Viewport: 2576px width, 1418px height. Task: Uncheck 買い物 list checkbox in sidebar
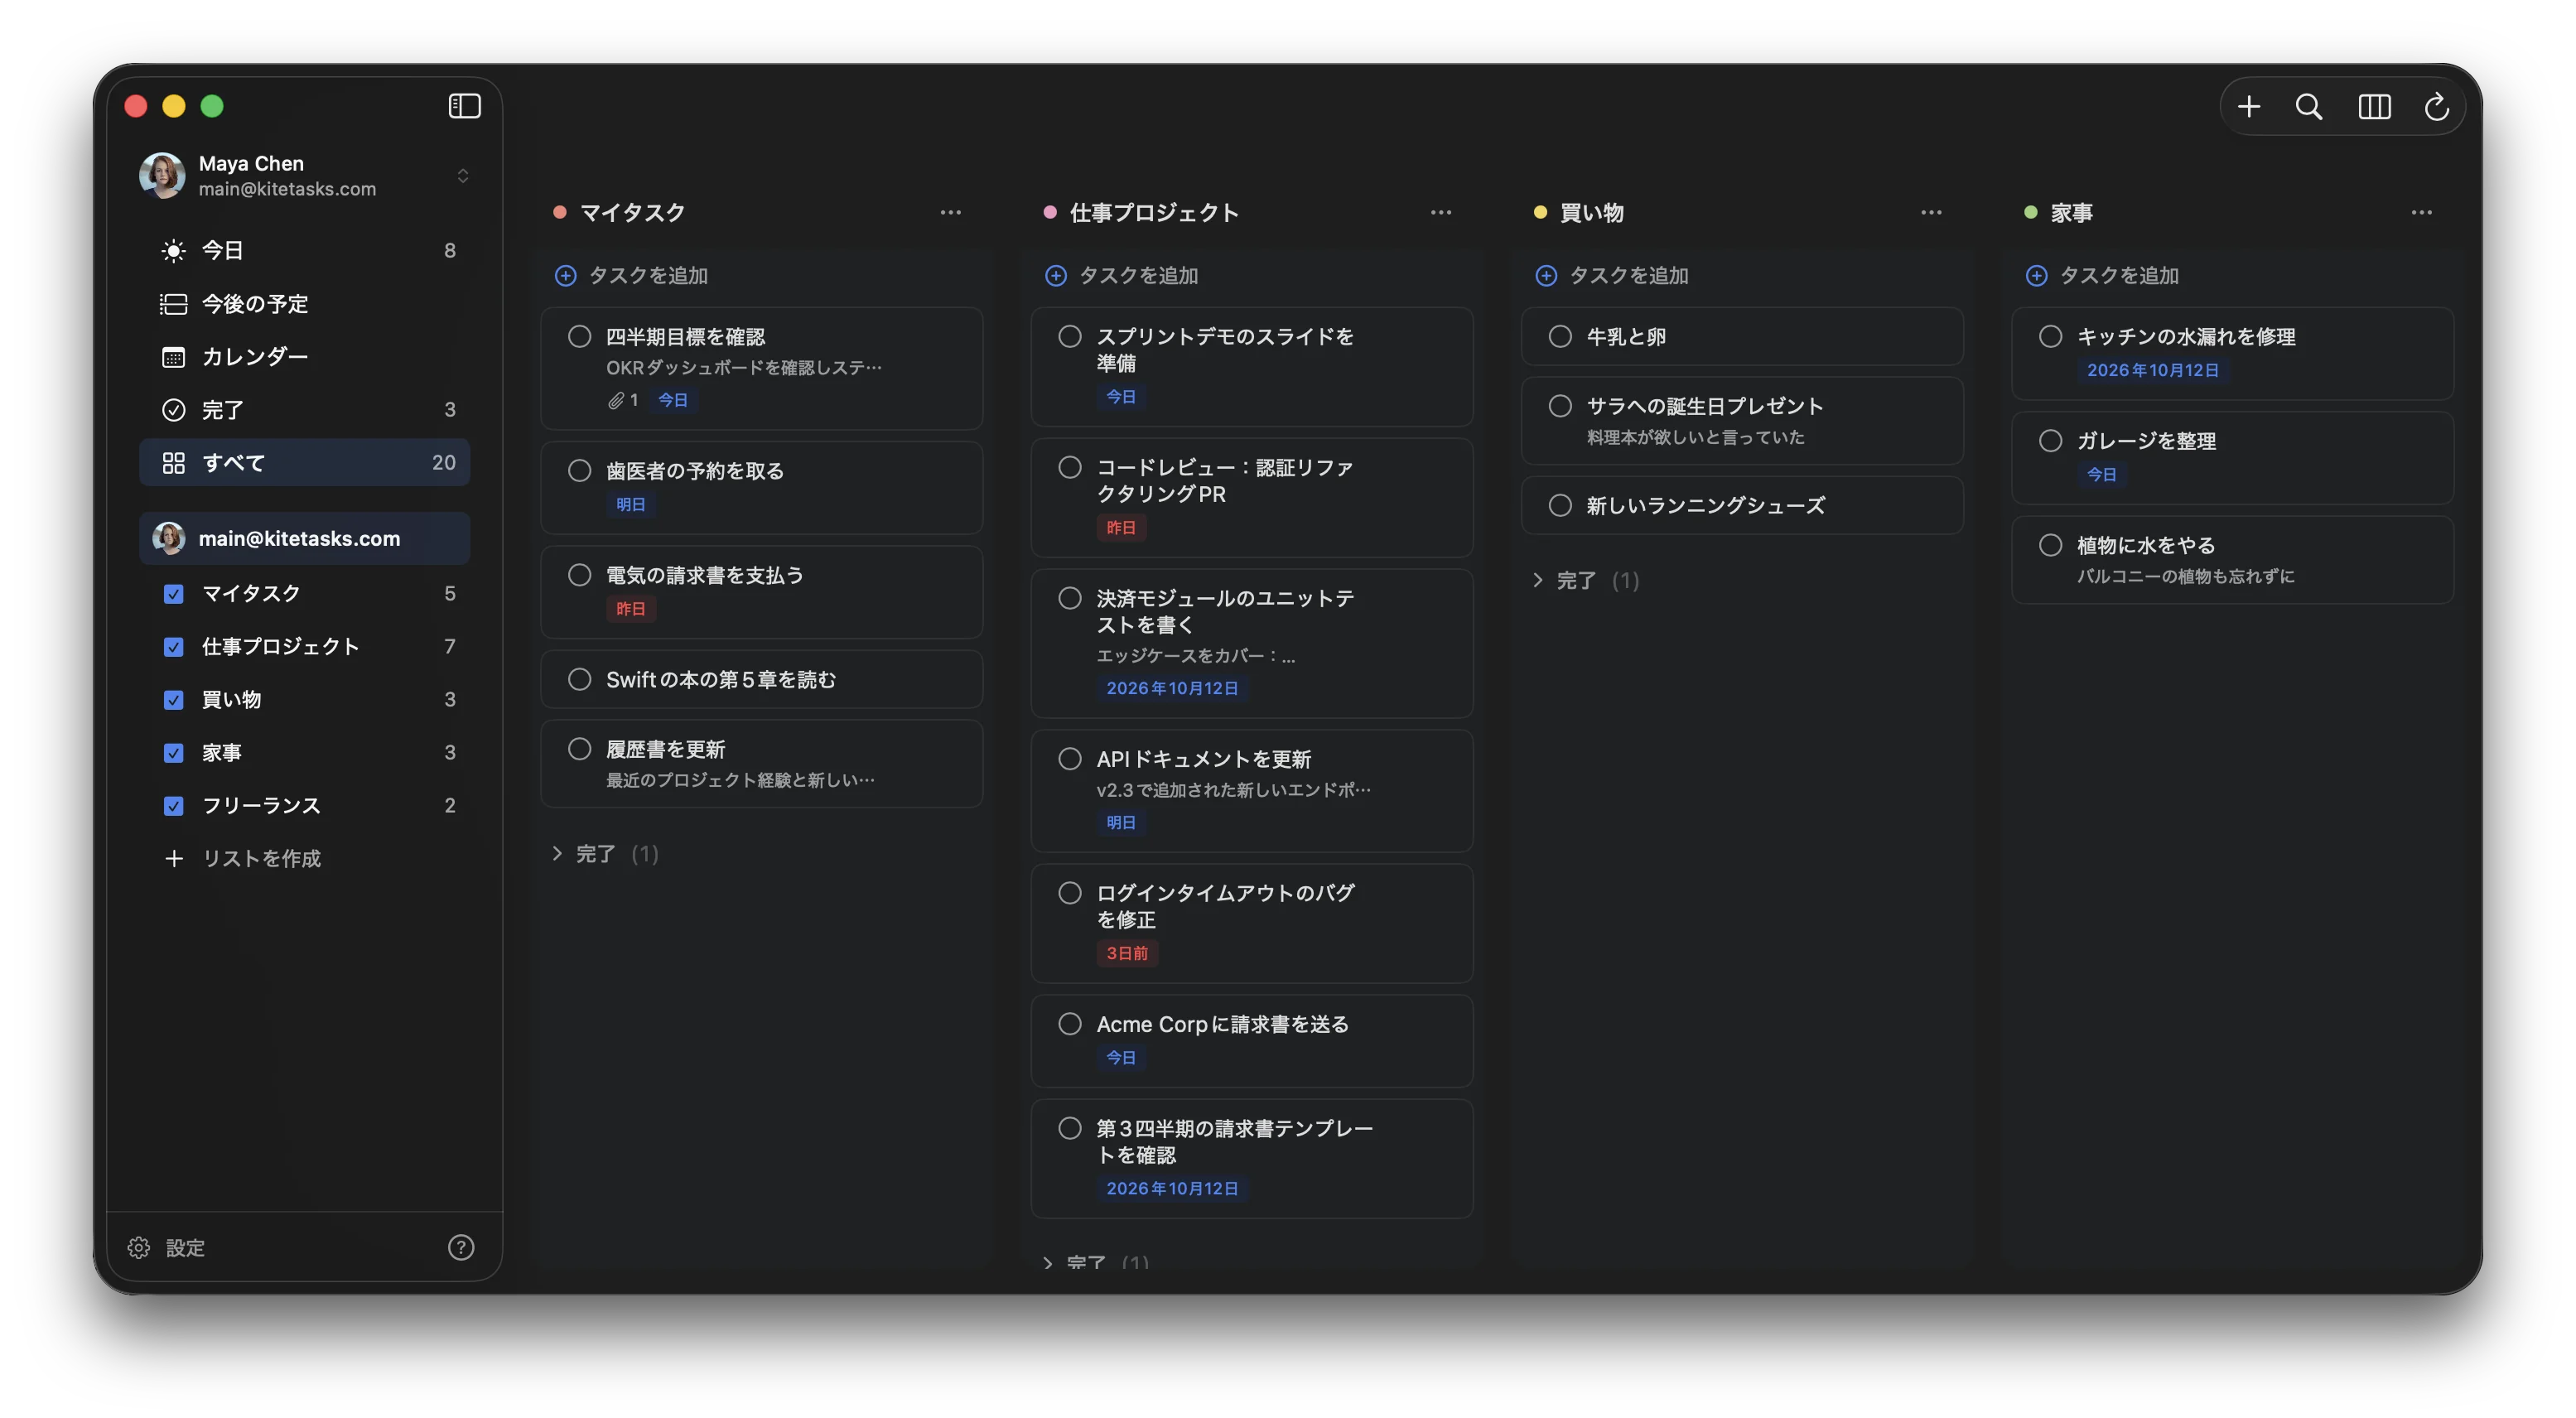point(173,700)
